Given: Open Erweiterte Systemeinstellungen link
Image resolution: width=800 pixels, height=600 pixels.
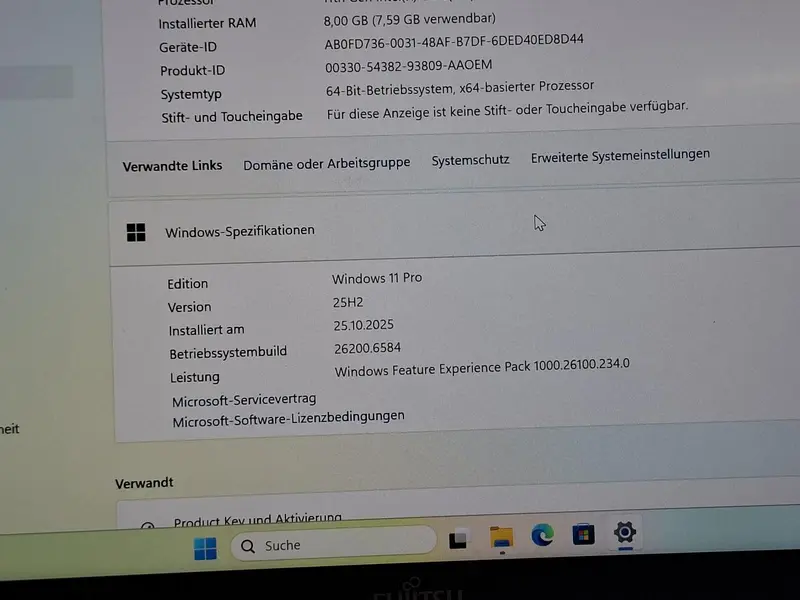Looking at the screenshot, I should (620, 156).
